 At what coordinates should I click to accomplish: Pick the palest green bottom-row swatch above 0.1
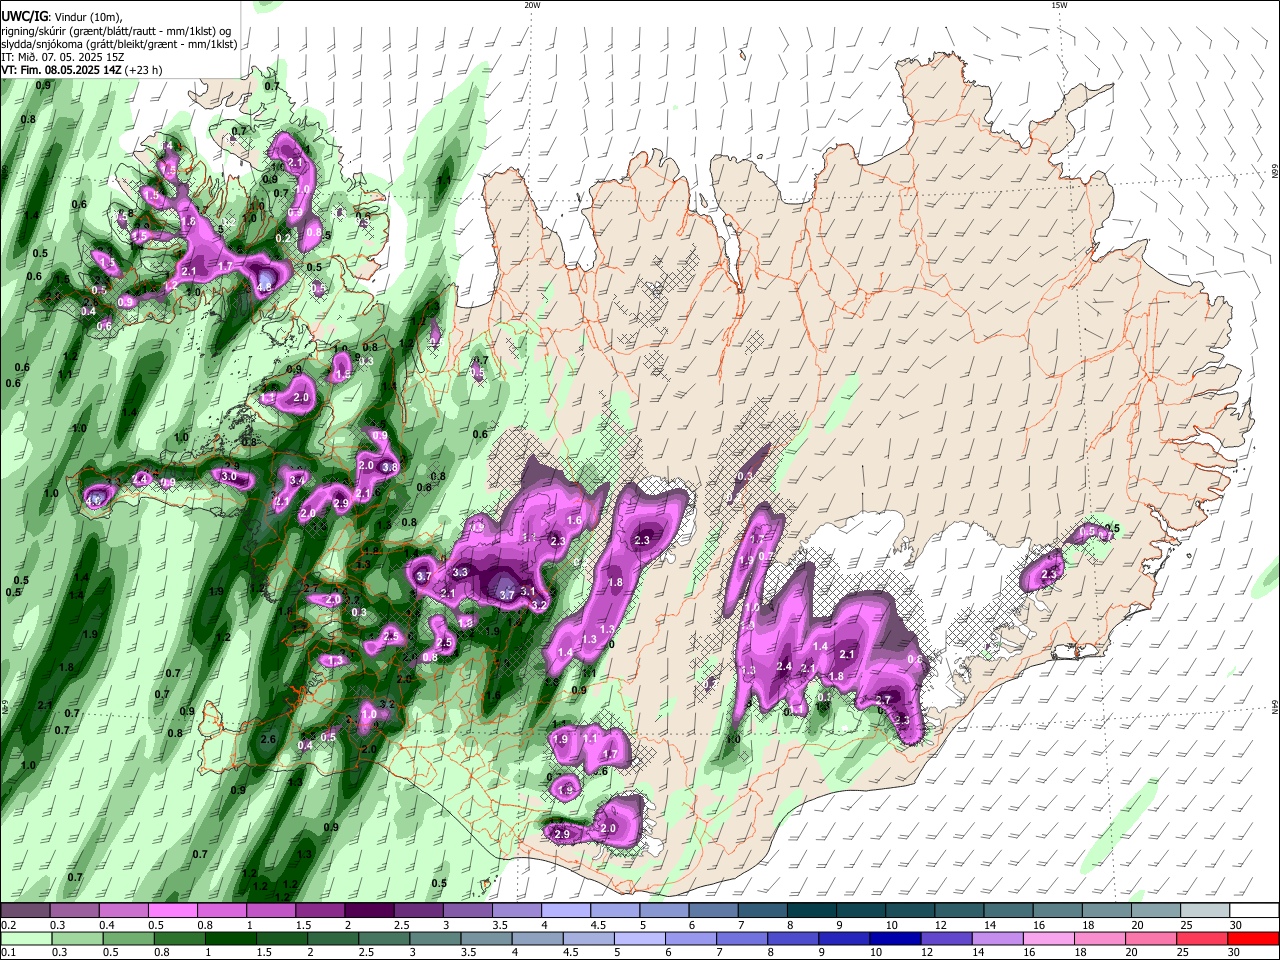pyautogui.click(x=25, y=938)
